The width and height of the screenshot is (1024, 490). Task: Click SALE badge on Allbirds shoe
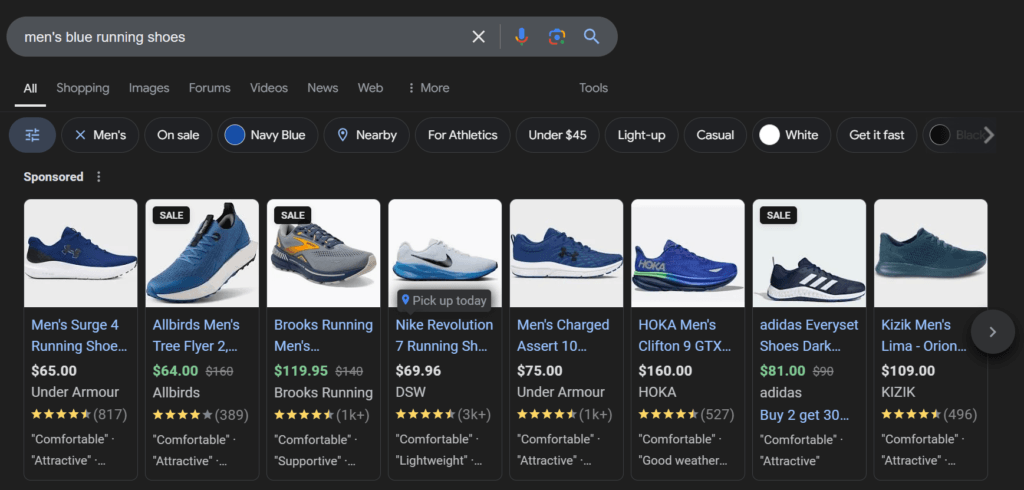pos(171,215)
